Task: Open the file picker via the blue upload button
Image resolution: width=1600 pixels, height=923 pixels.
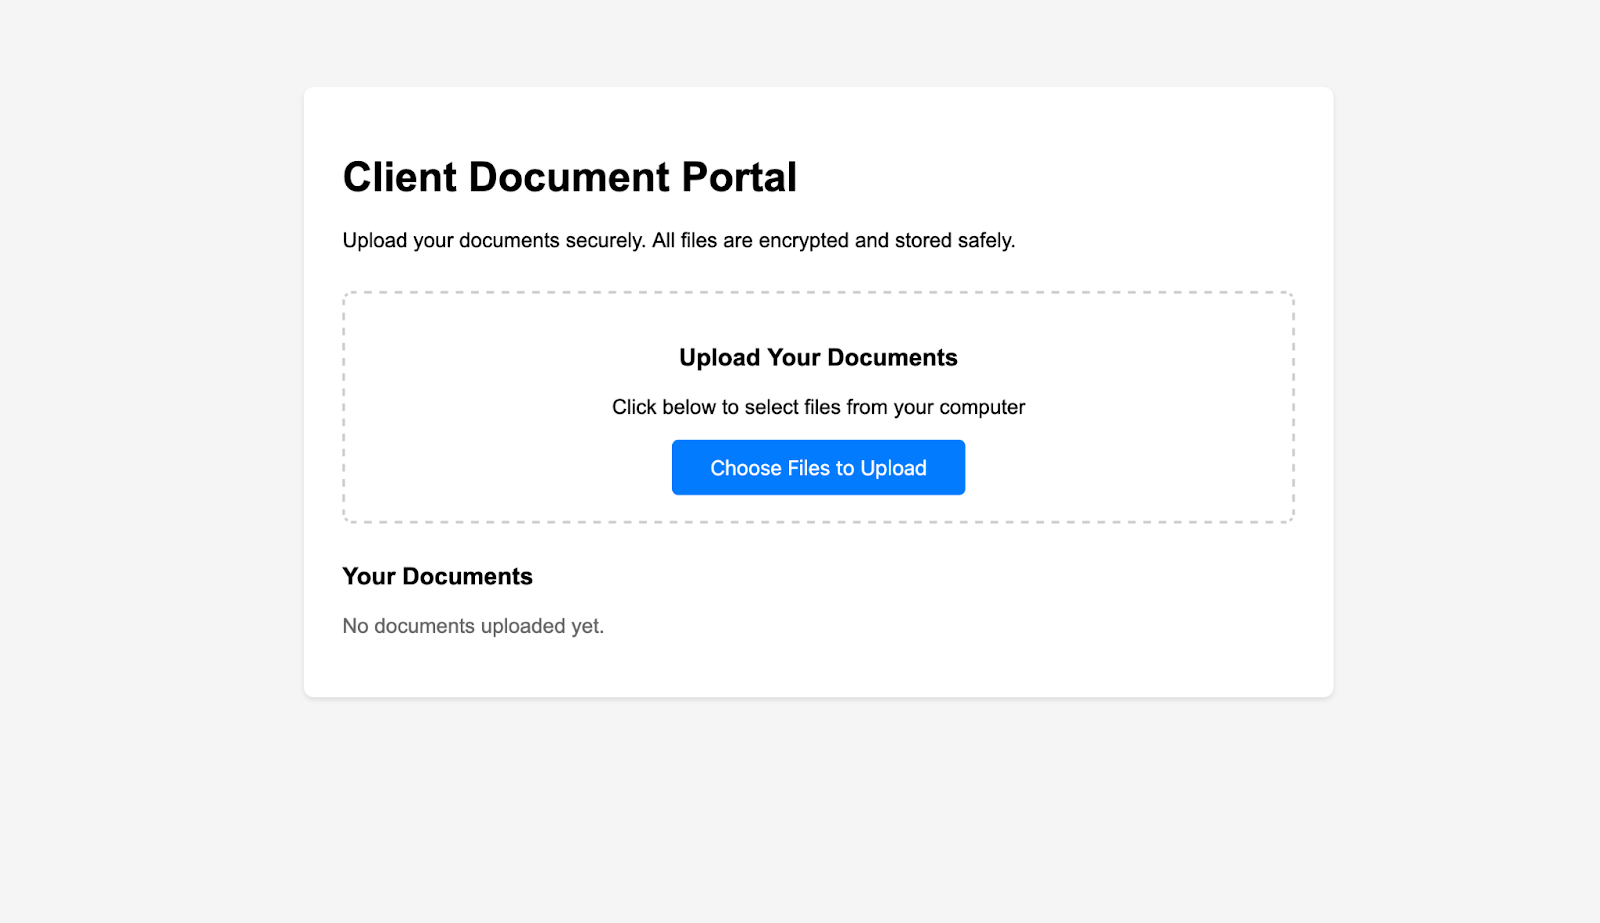Action: pyautogui.click(x=818, y=467)
